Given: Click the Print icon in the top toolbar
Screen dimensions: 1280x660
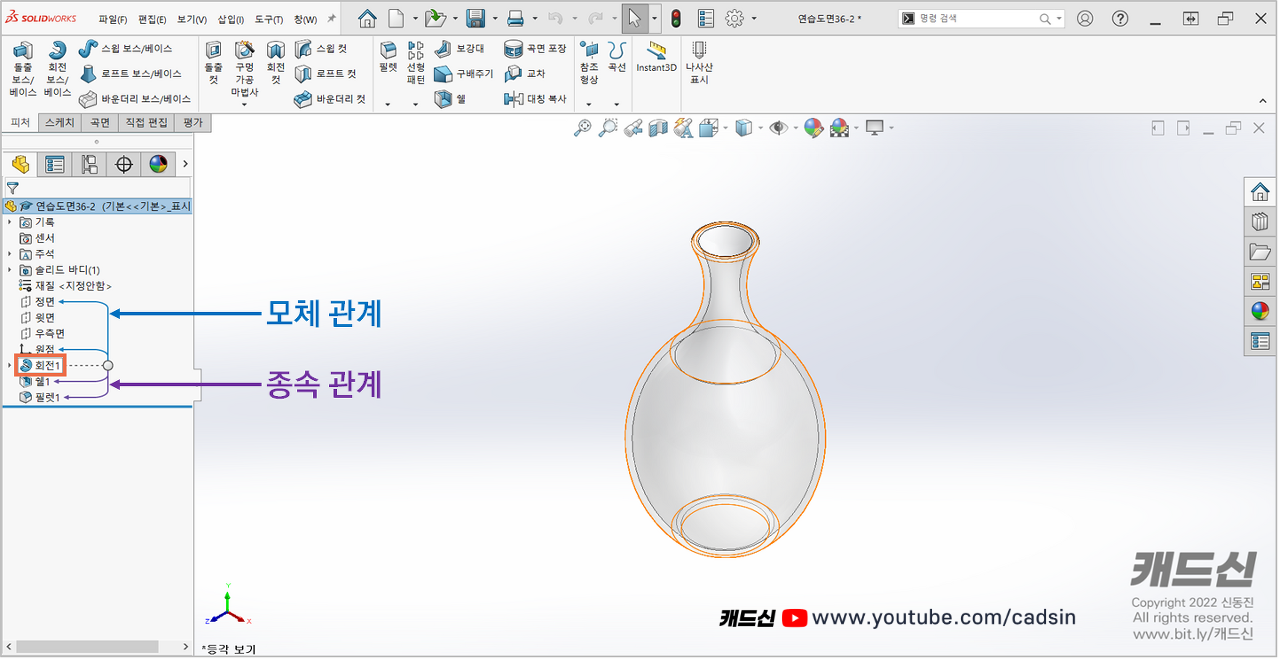Looking at the screenshot, I should [x=515, y=18].
